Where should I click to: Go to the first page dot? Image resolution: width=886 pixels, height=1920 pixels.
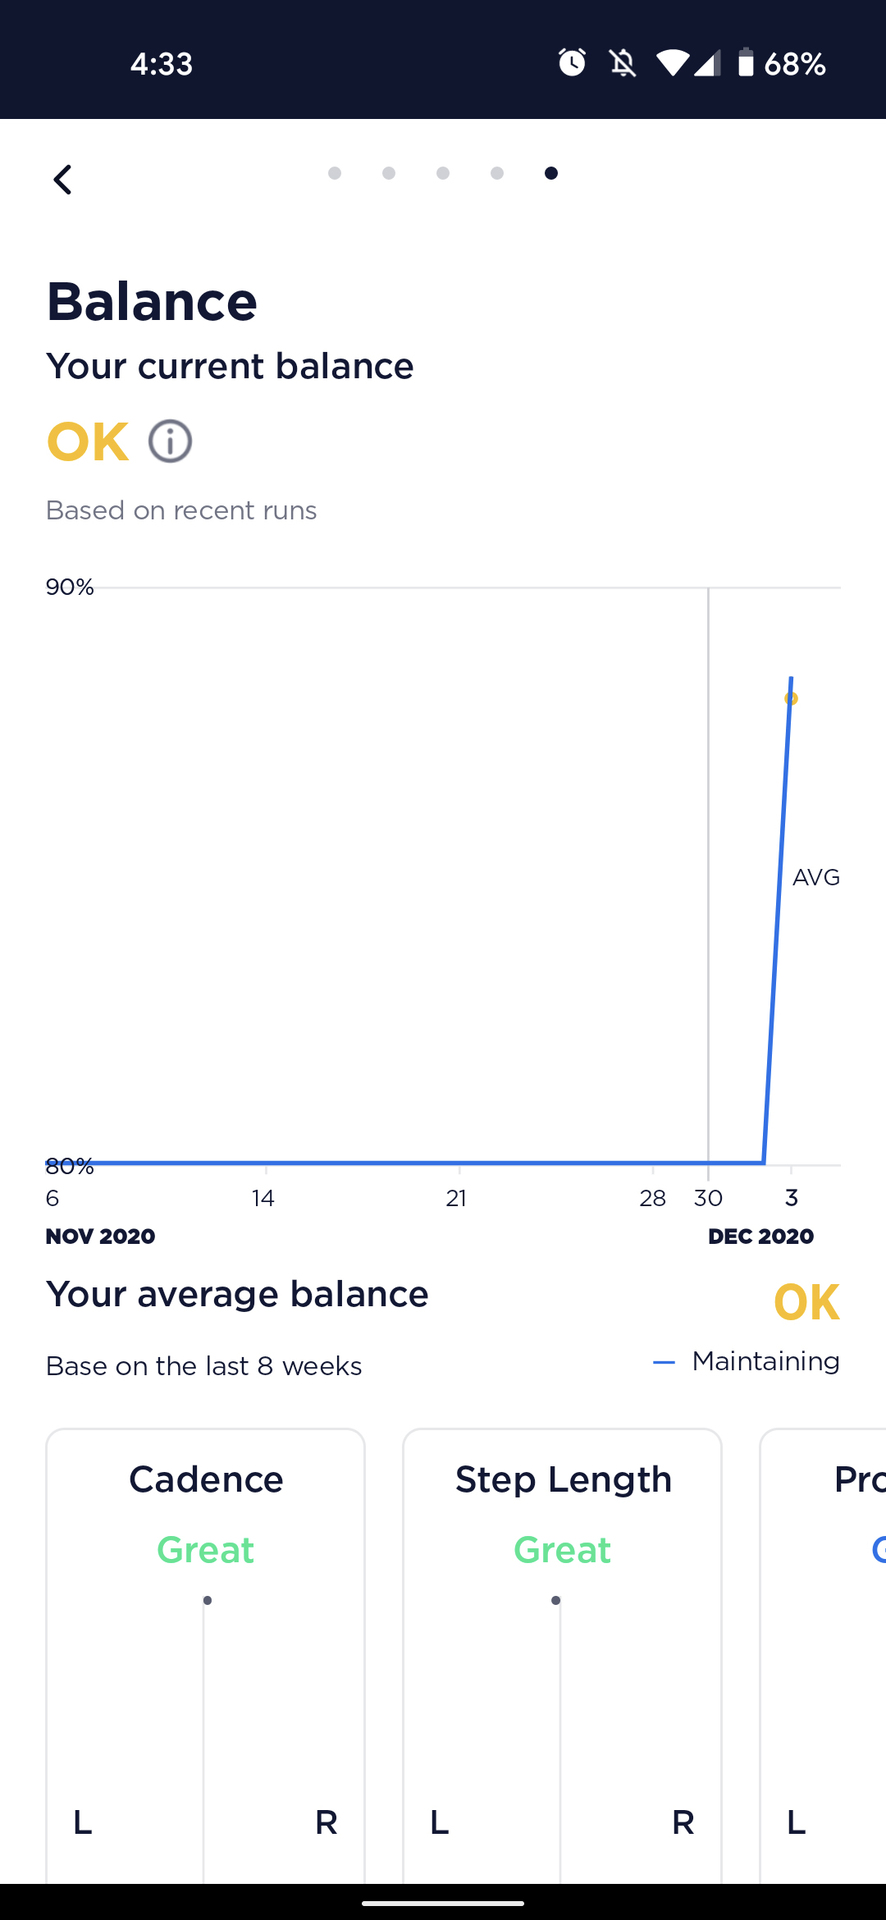(335, 174)
